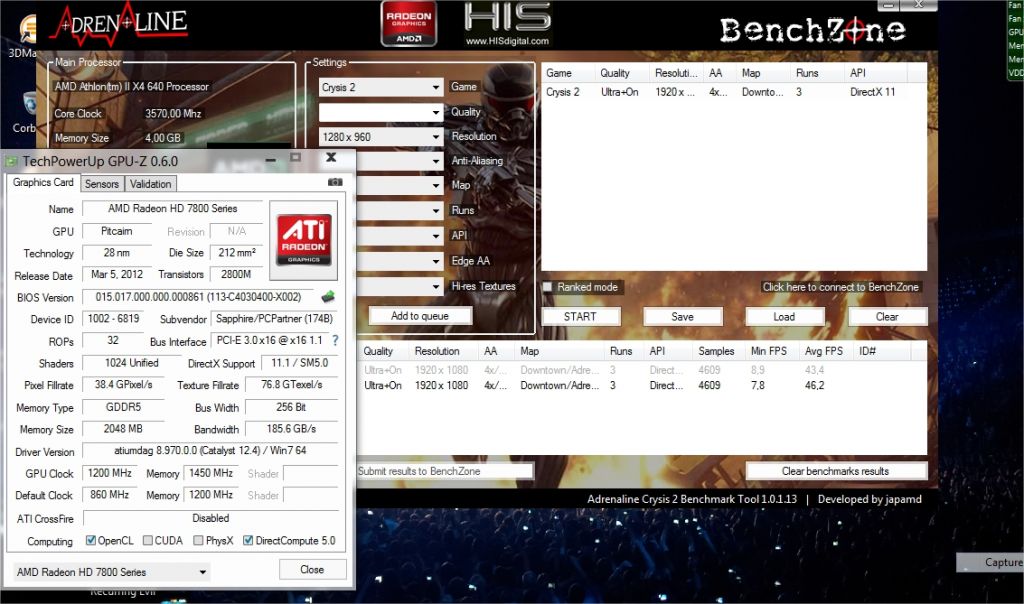
Task: Click the Corbeille desktop icon
Action: [24, 112]
